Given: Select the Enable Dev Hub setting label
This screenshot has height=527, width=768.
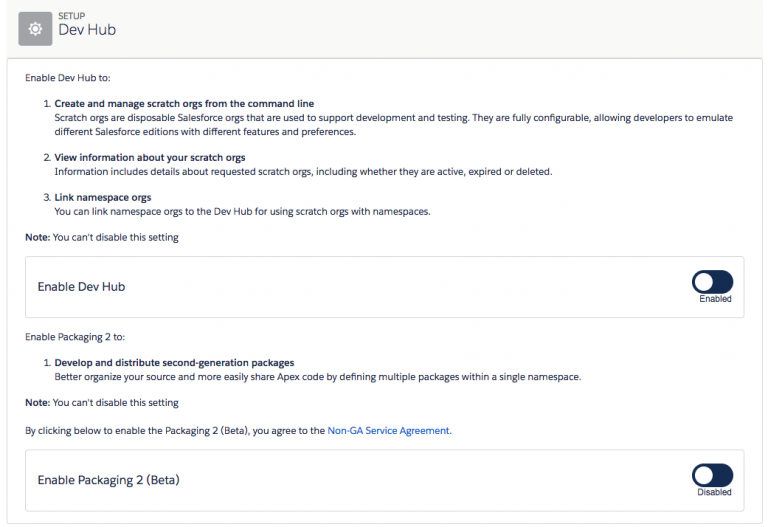Looking at the screenshot, I should point(81,287).
